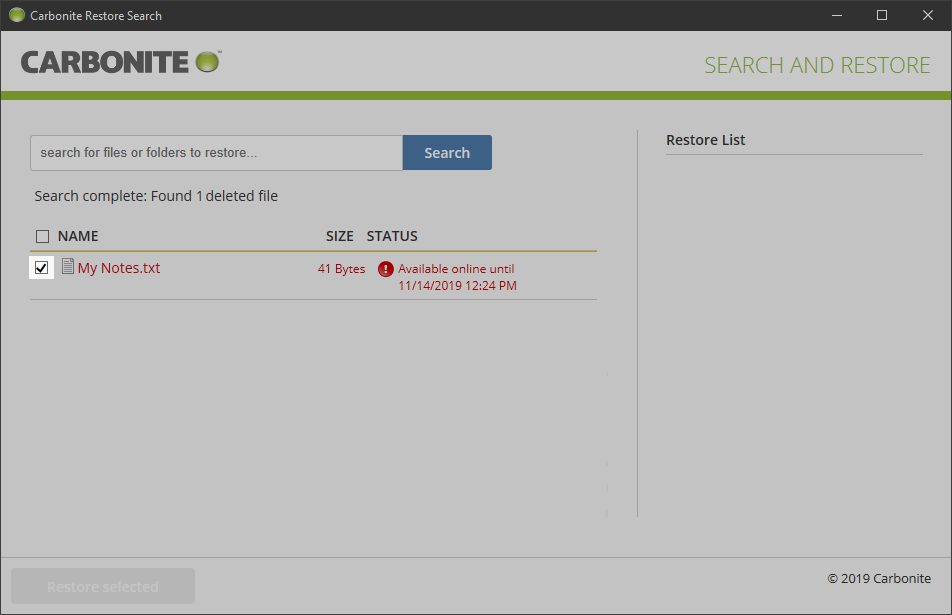
Task: Click the red exclamation status icon
Action: 385,269
